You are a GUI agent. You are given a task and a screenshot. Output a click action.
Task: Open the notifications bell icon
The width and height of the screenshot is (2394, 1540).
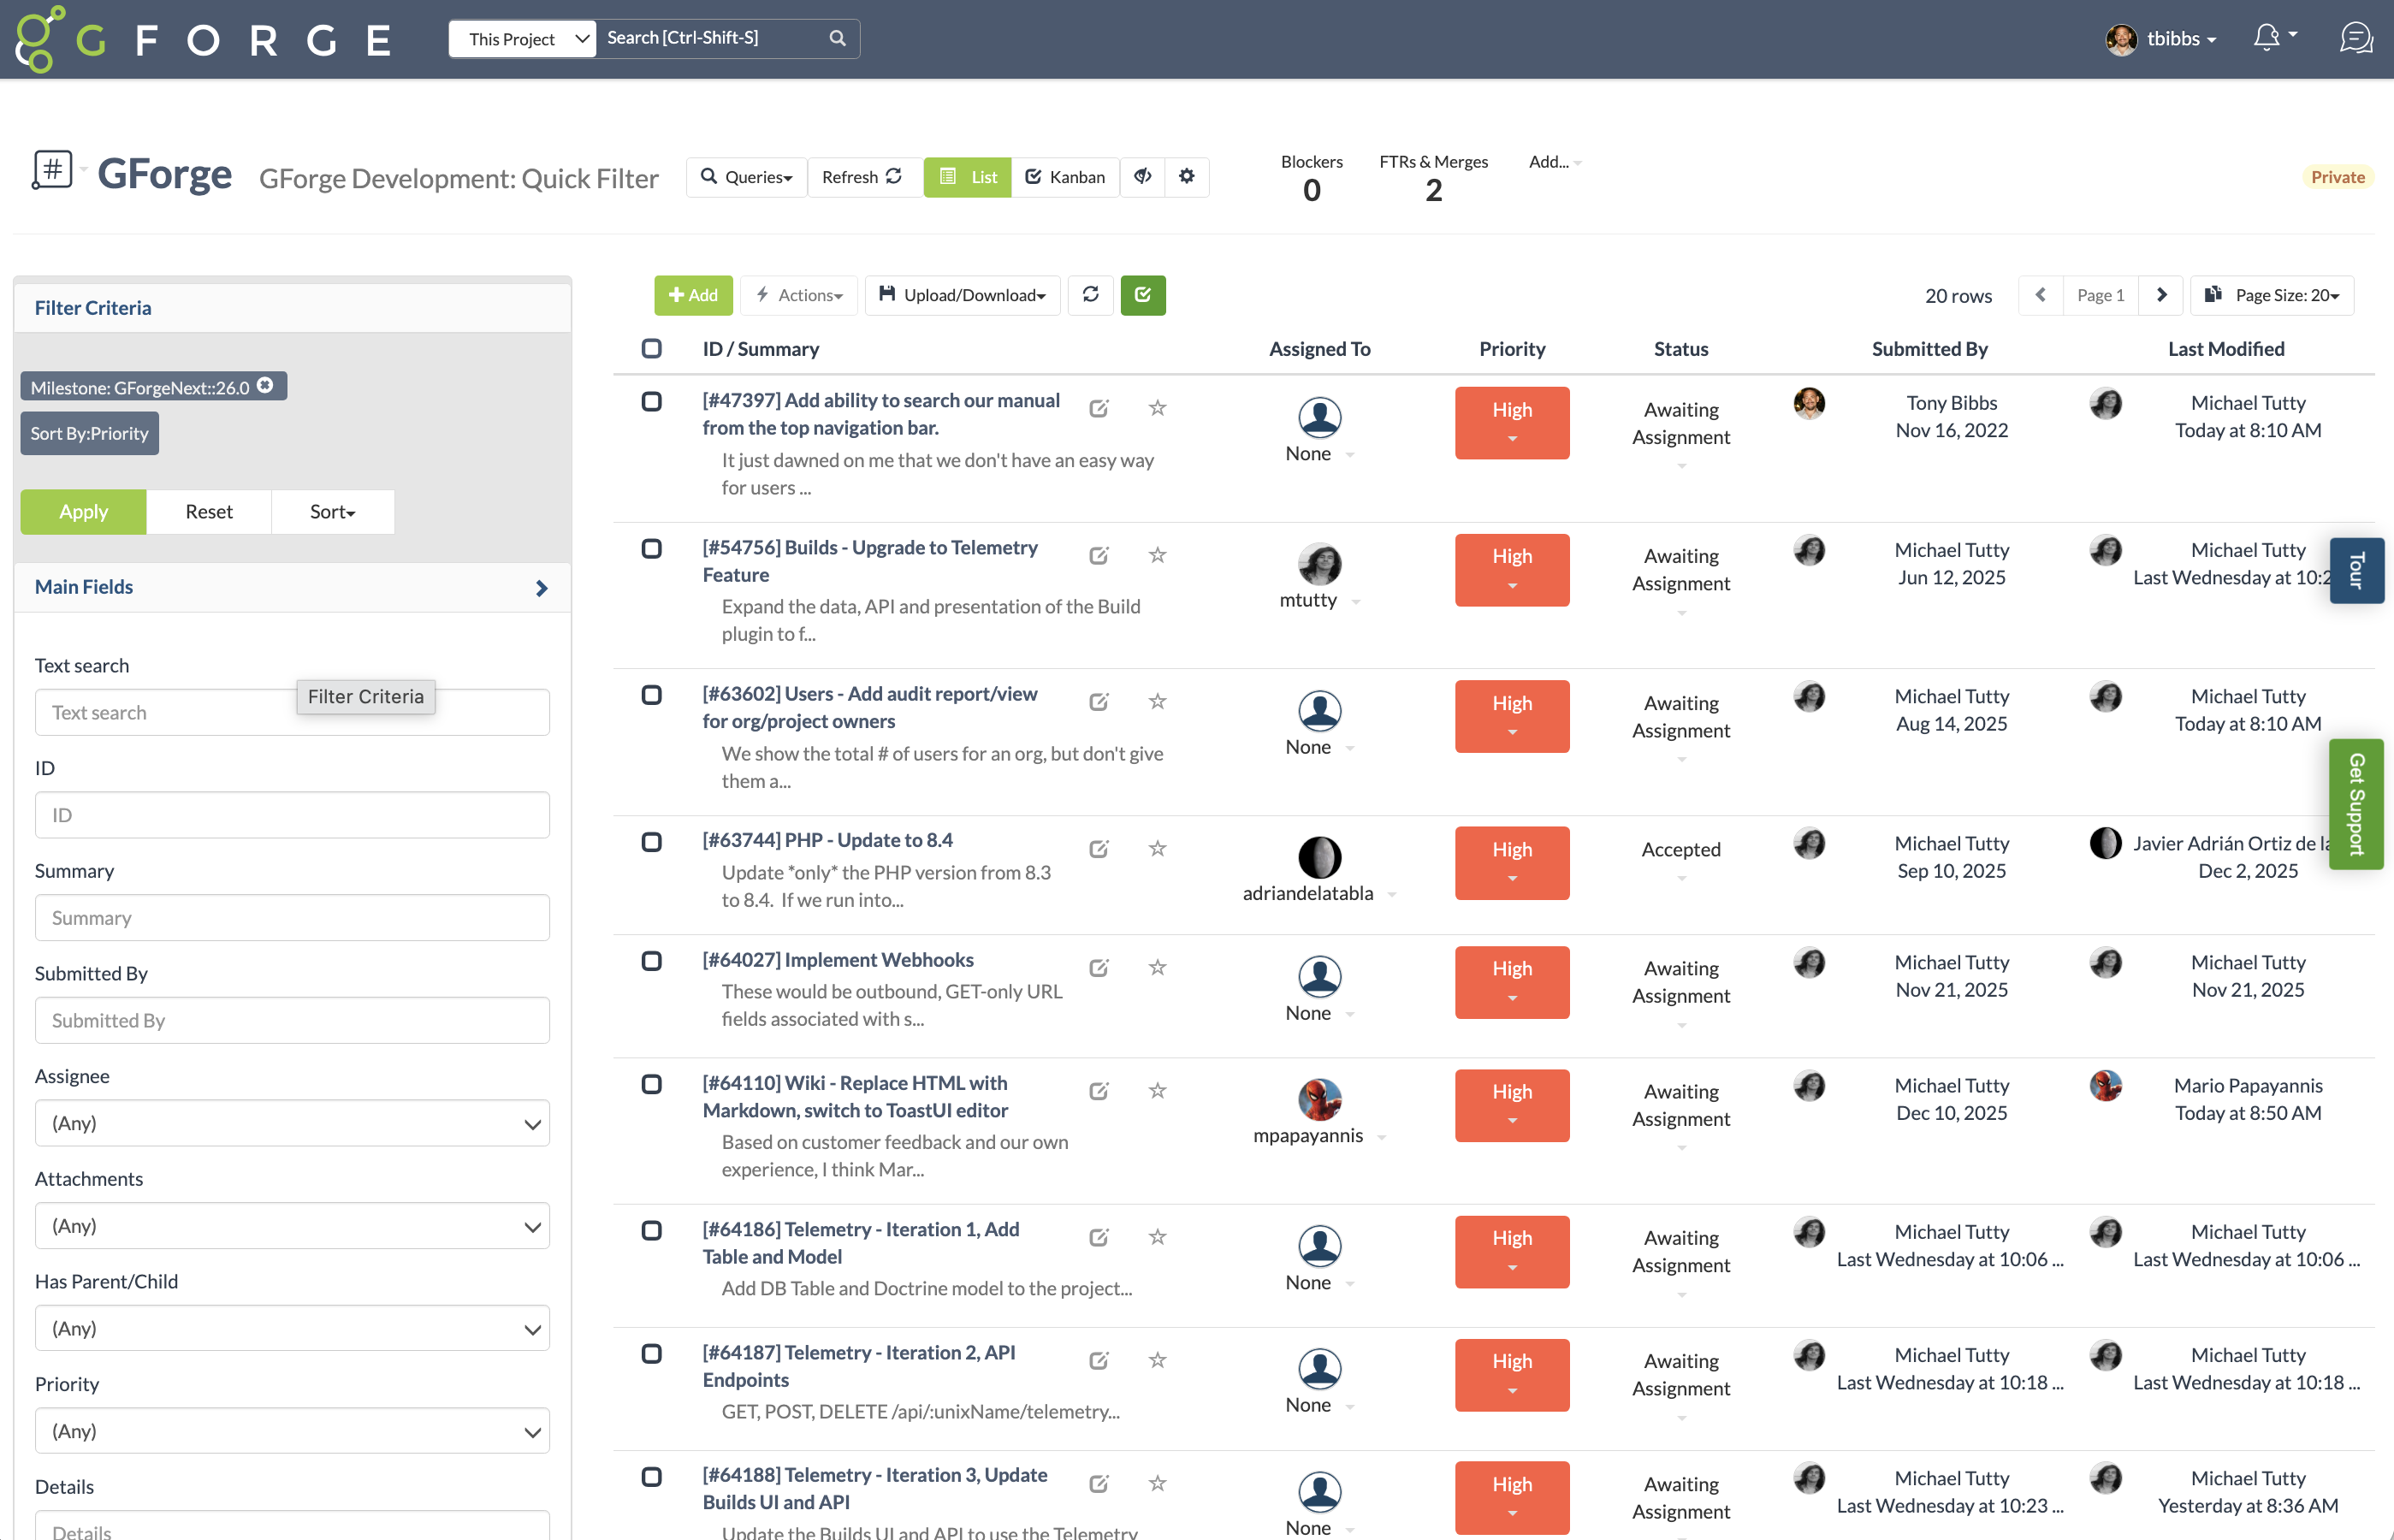coord(2267,38)
